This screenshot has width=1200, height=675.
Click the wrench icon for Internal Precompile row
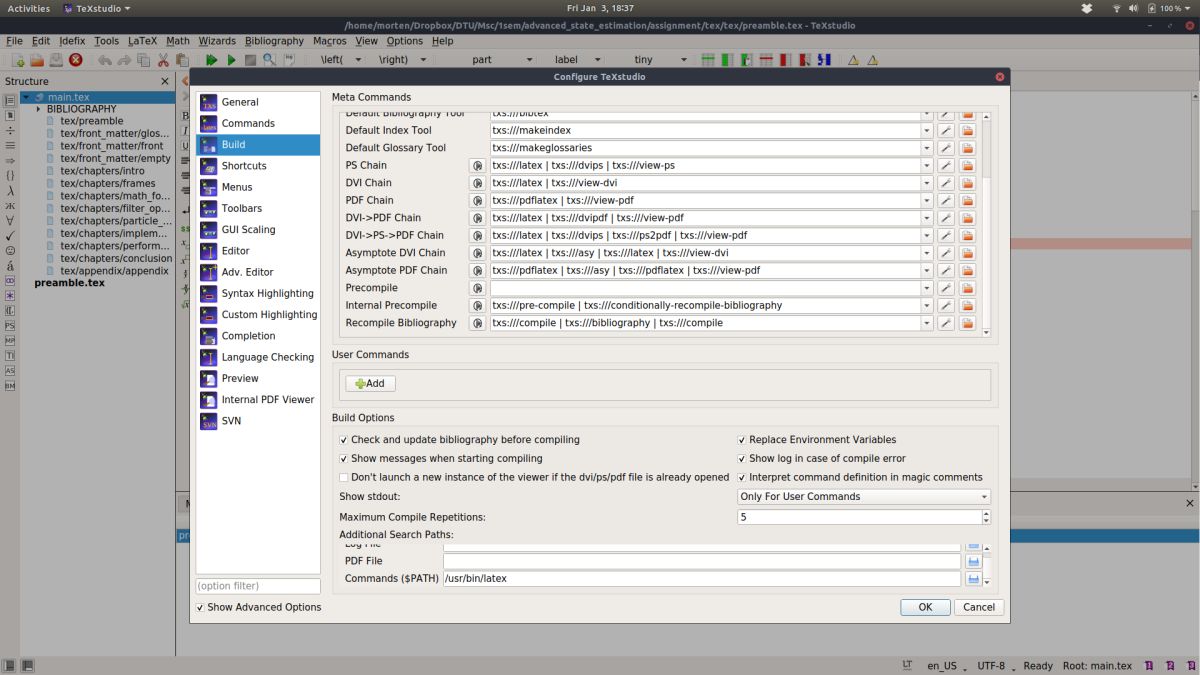(946, 305)
